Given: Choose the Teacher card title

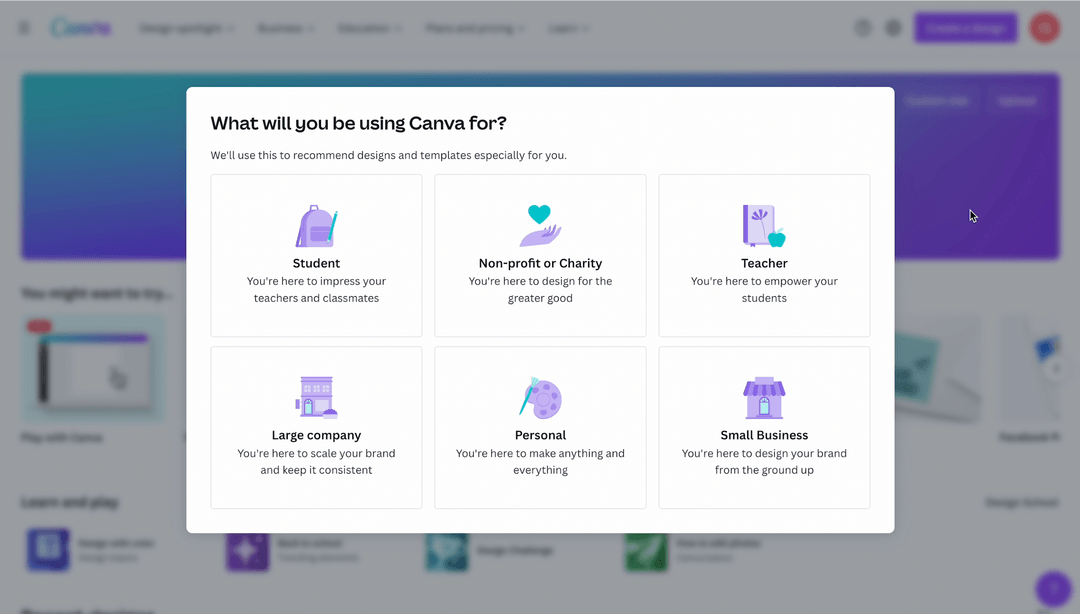Looking at the screenshot, I should (764, 263).
